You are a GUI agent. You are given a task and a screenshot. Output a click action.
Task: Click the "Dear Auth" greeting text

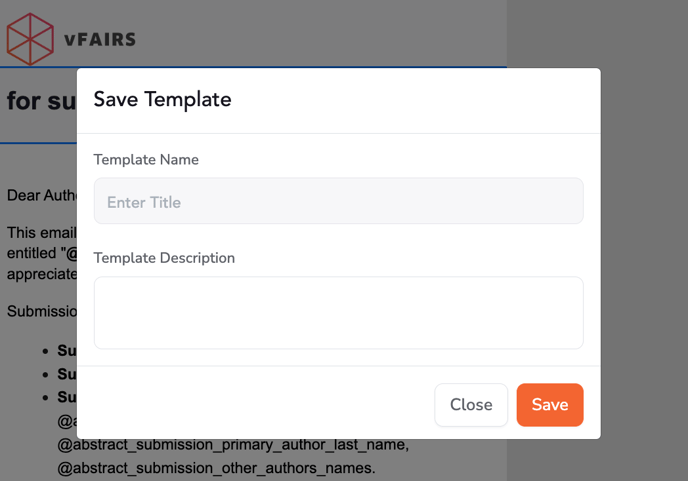[x=41, y=195]
